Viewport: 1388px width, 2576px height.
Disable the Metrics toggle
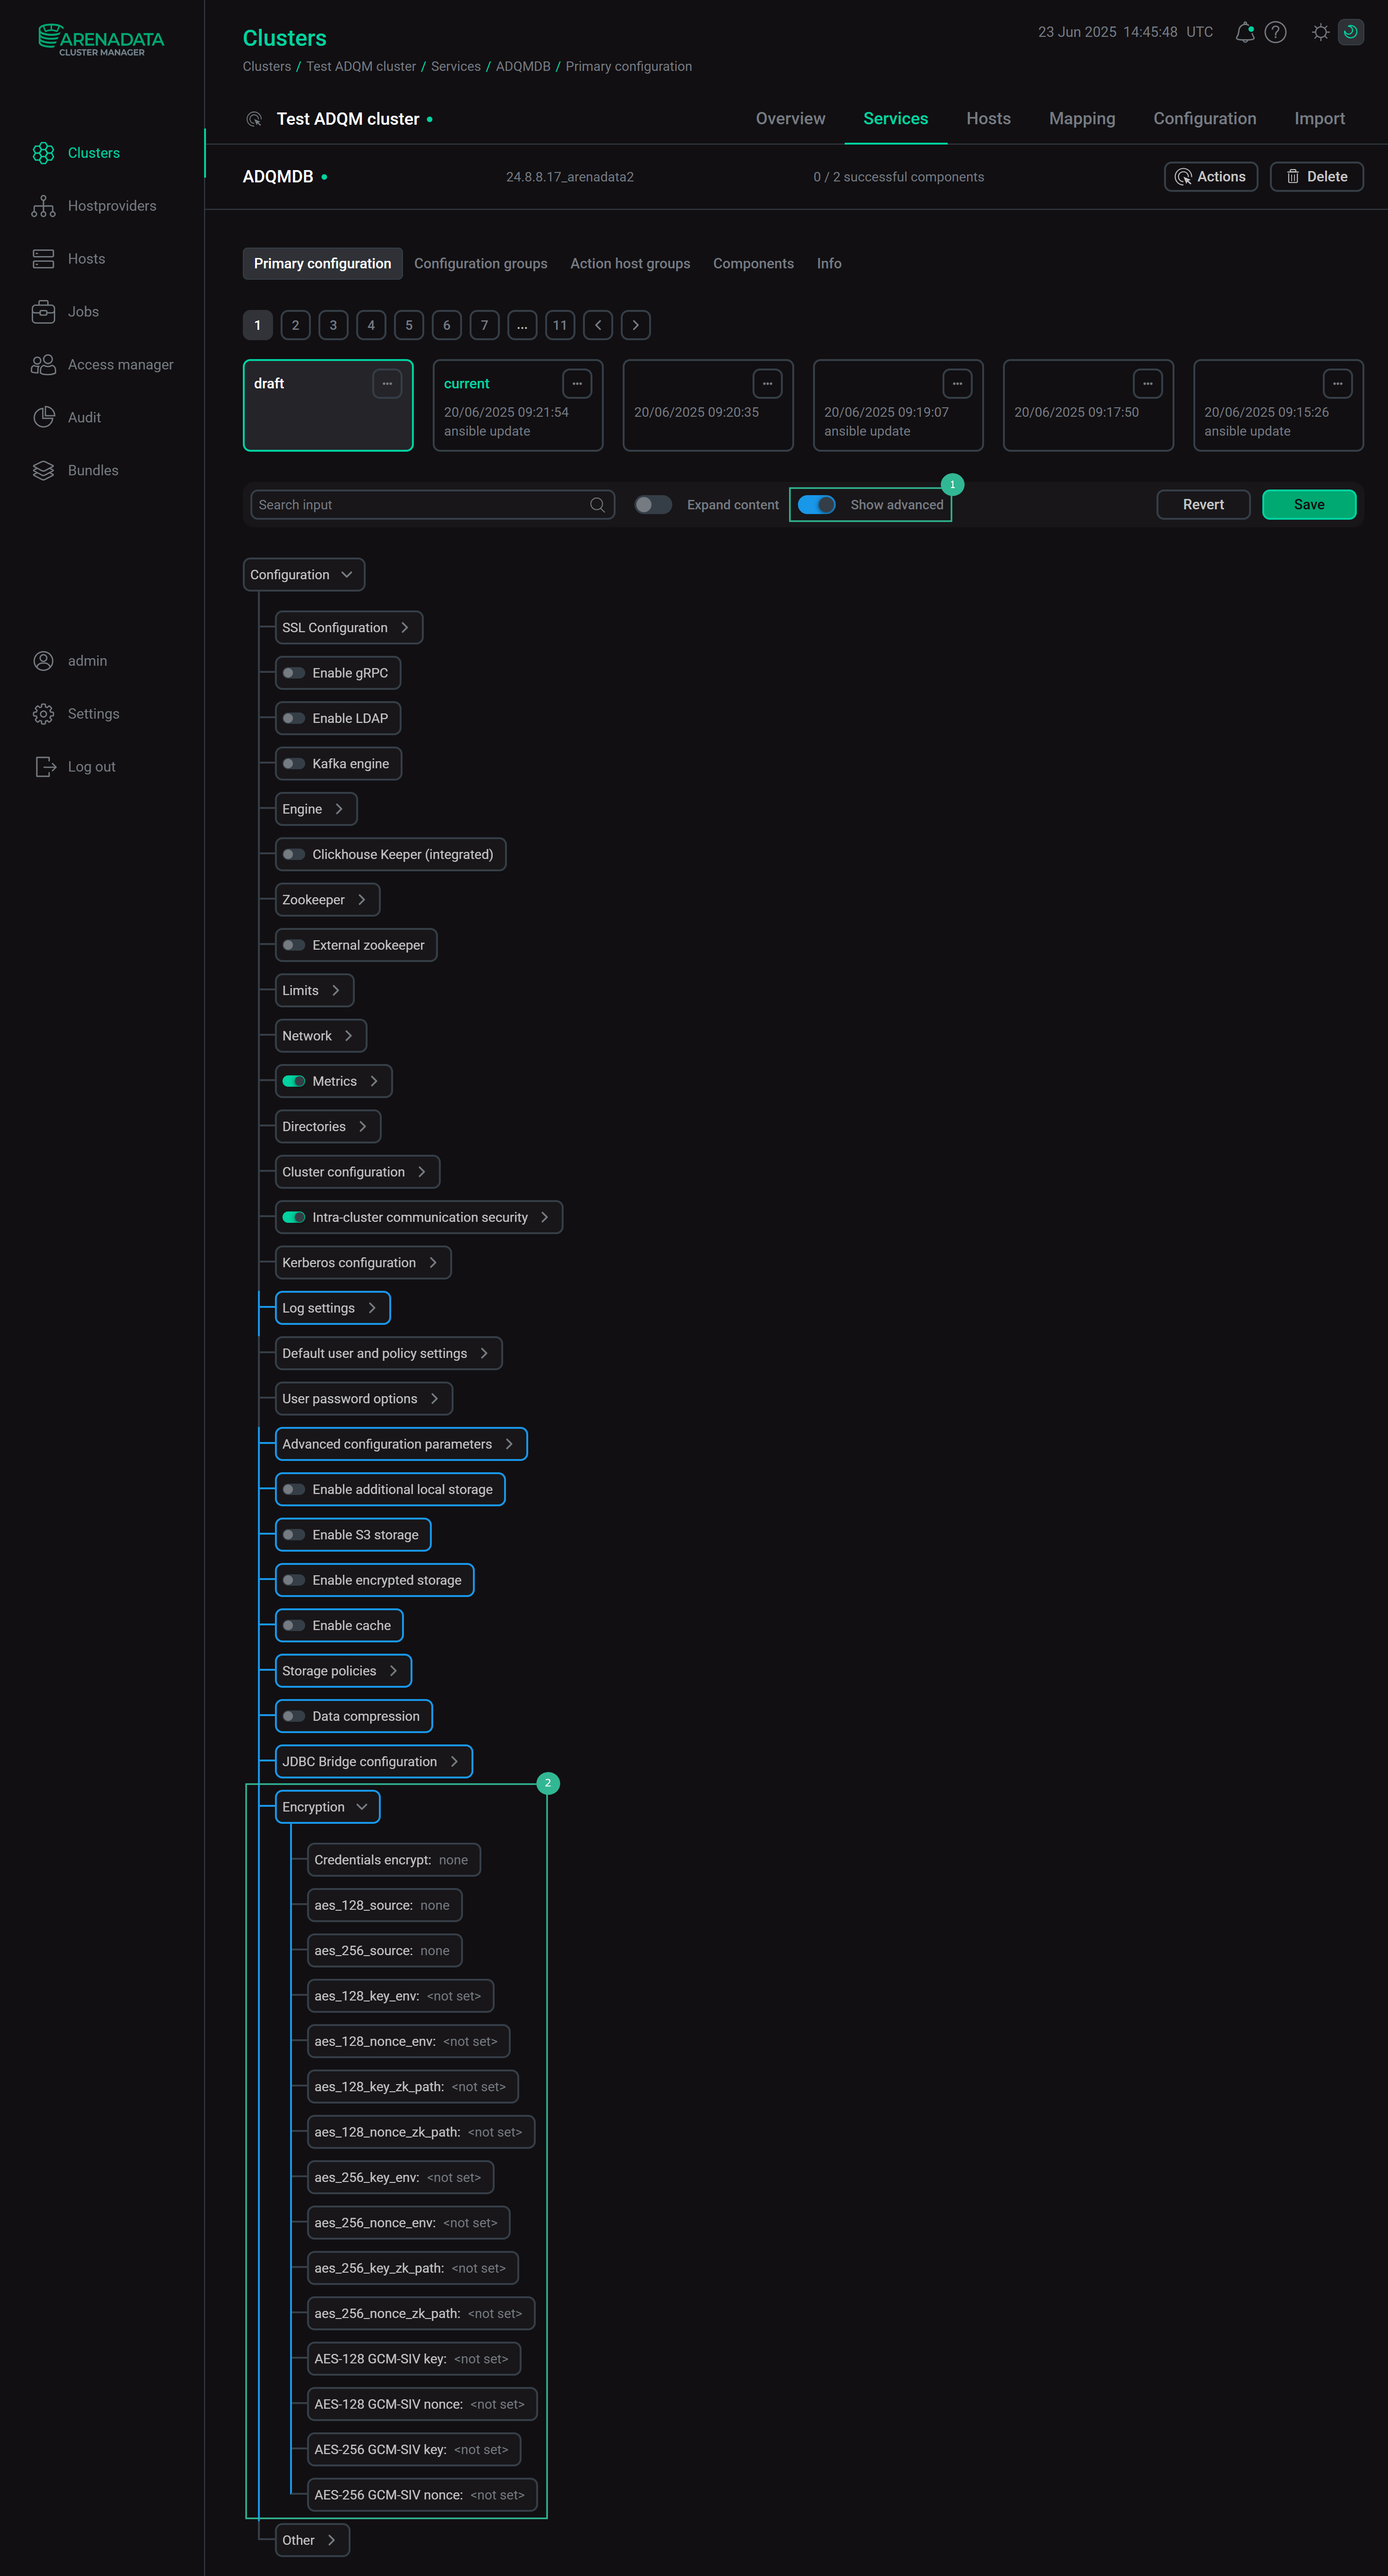(294, 1081)
